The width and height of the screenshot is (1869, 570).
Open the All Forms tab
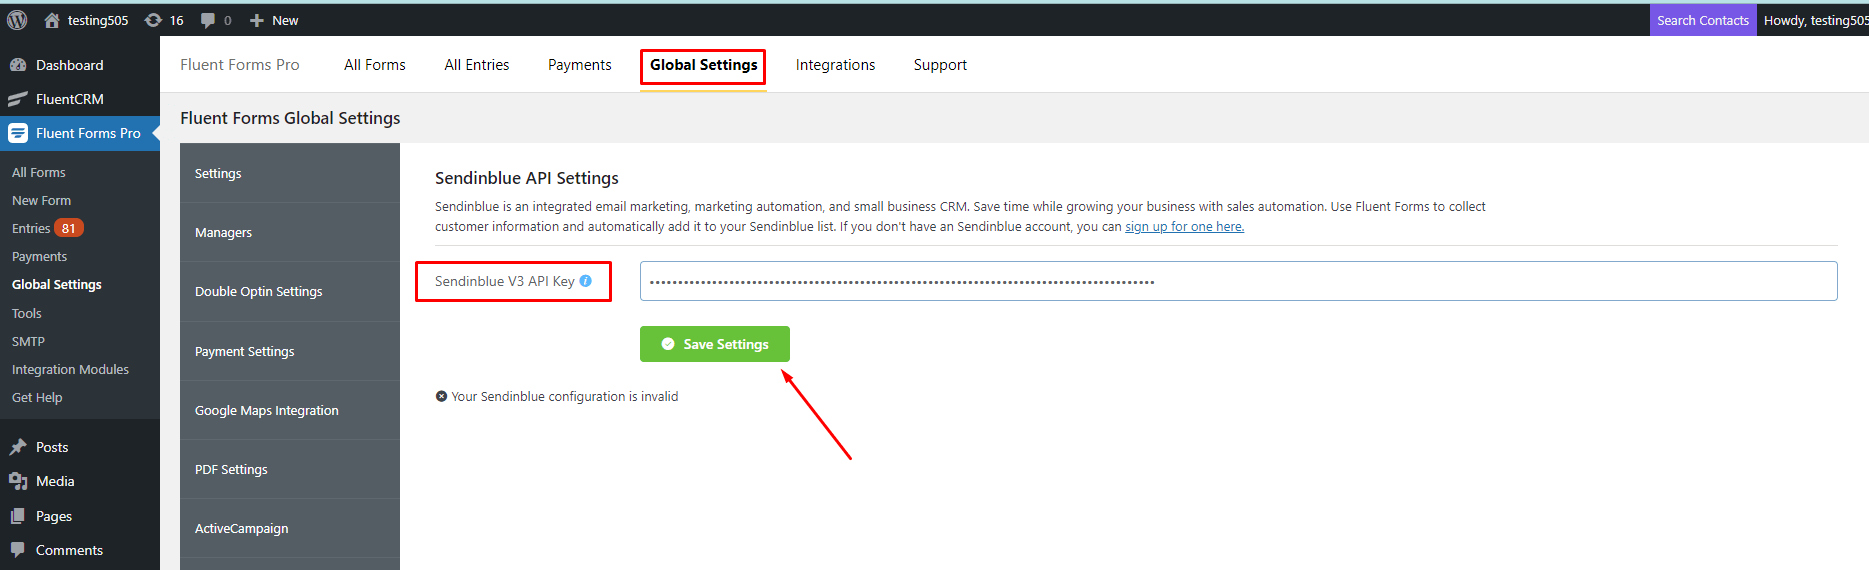coord(375,65)
